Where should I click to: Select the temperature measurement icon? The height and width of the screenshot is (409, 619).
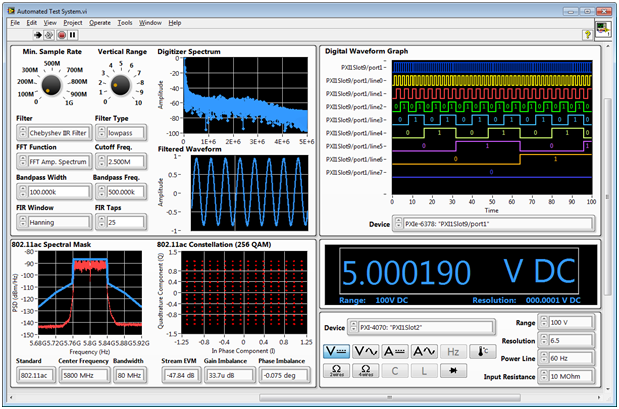tap(484, 350)
